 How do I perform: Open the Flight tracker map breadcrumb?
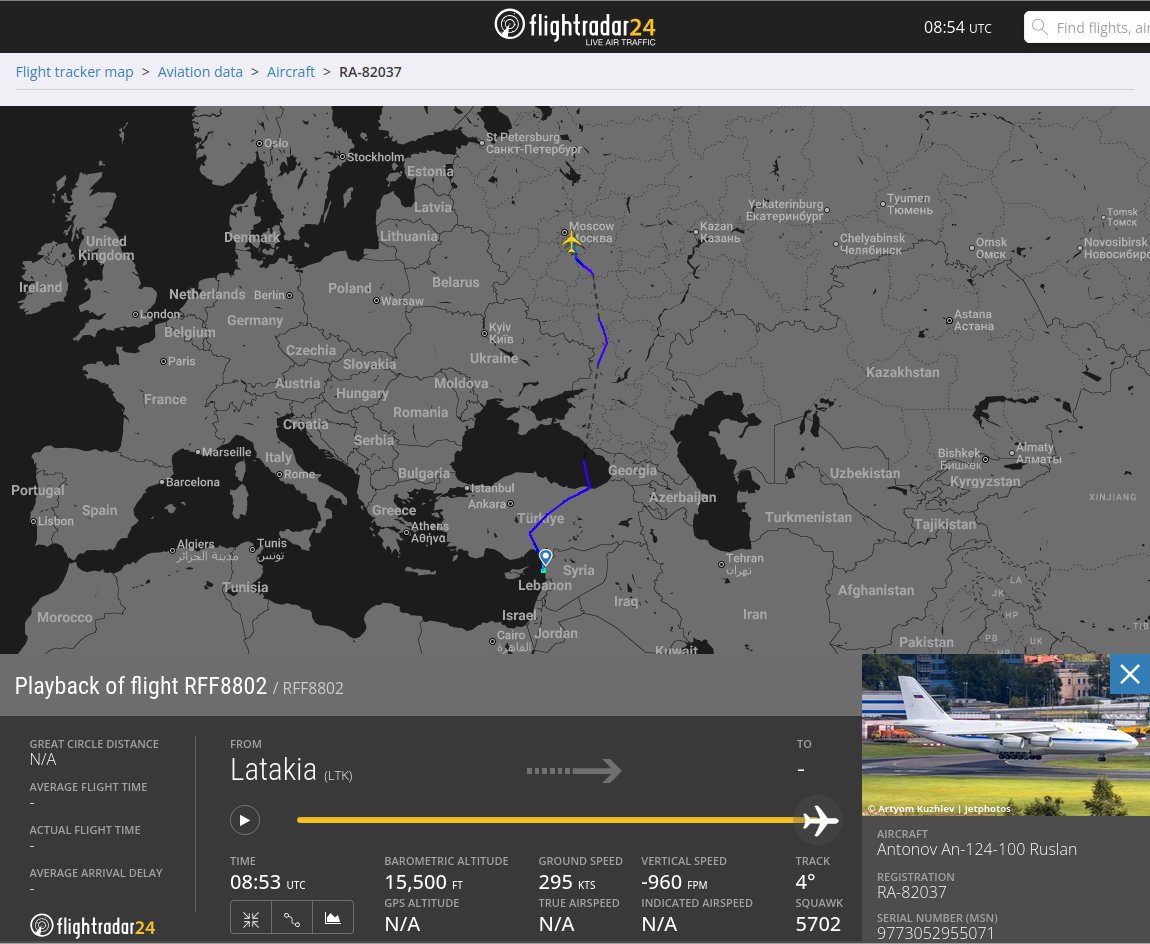click(74, 72)
